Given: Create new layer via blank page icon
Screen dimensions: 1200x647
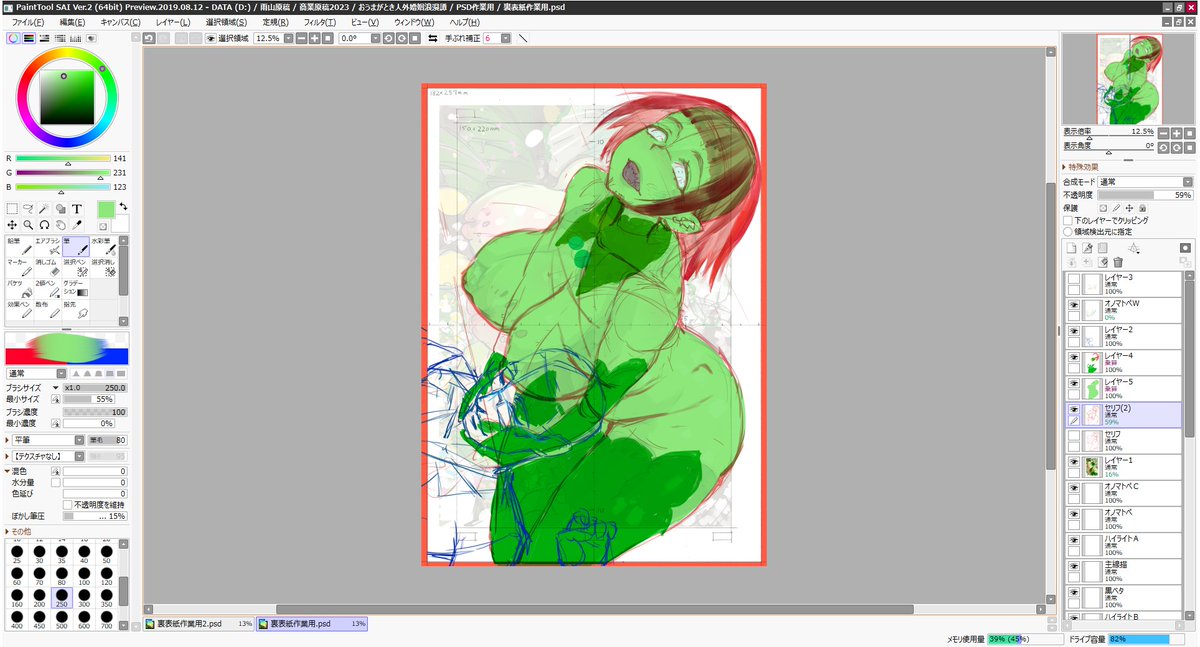Looking at the screenshot, I should (1071, 248).
